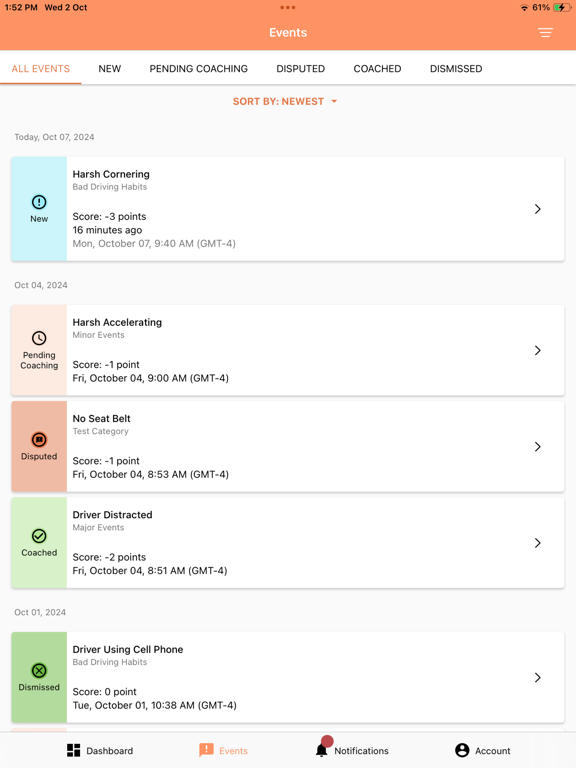The image size is (576, 768).
Task: Expand Sort By: Newest dropdown
Action: [285, 101]
